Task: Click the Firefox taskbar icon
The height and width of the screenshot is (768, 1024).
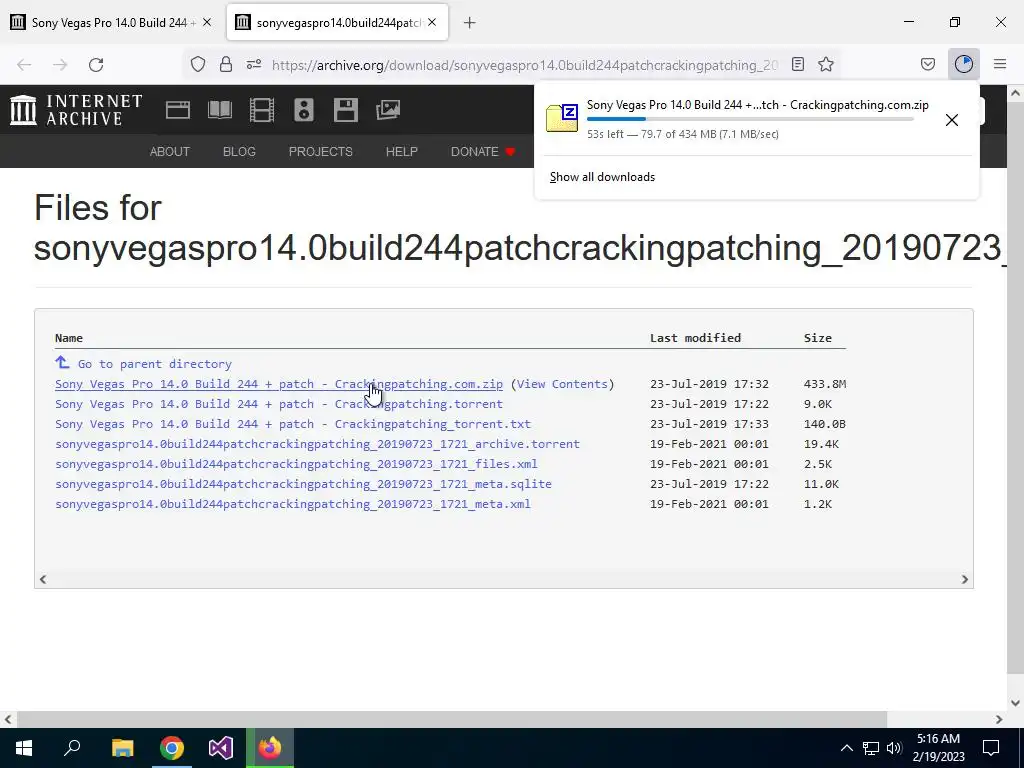Action: [270, 748]
